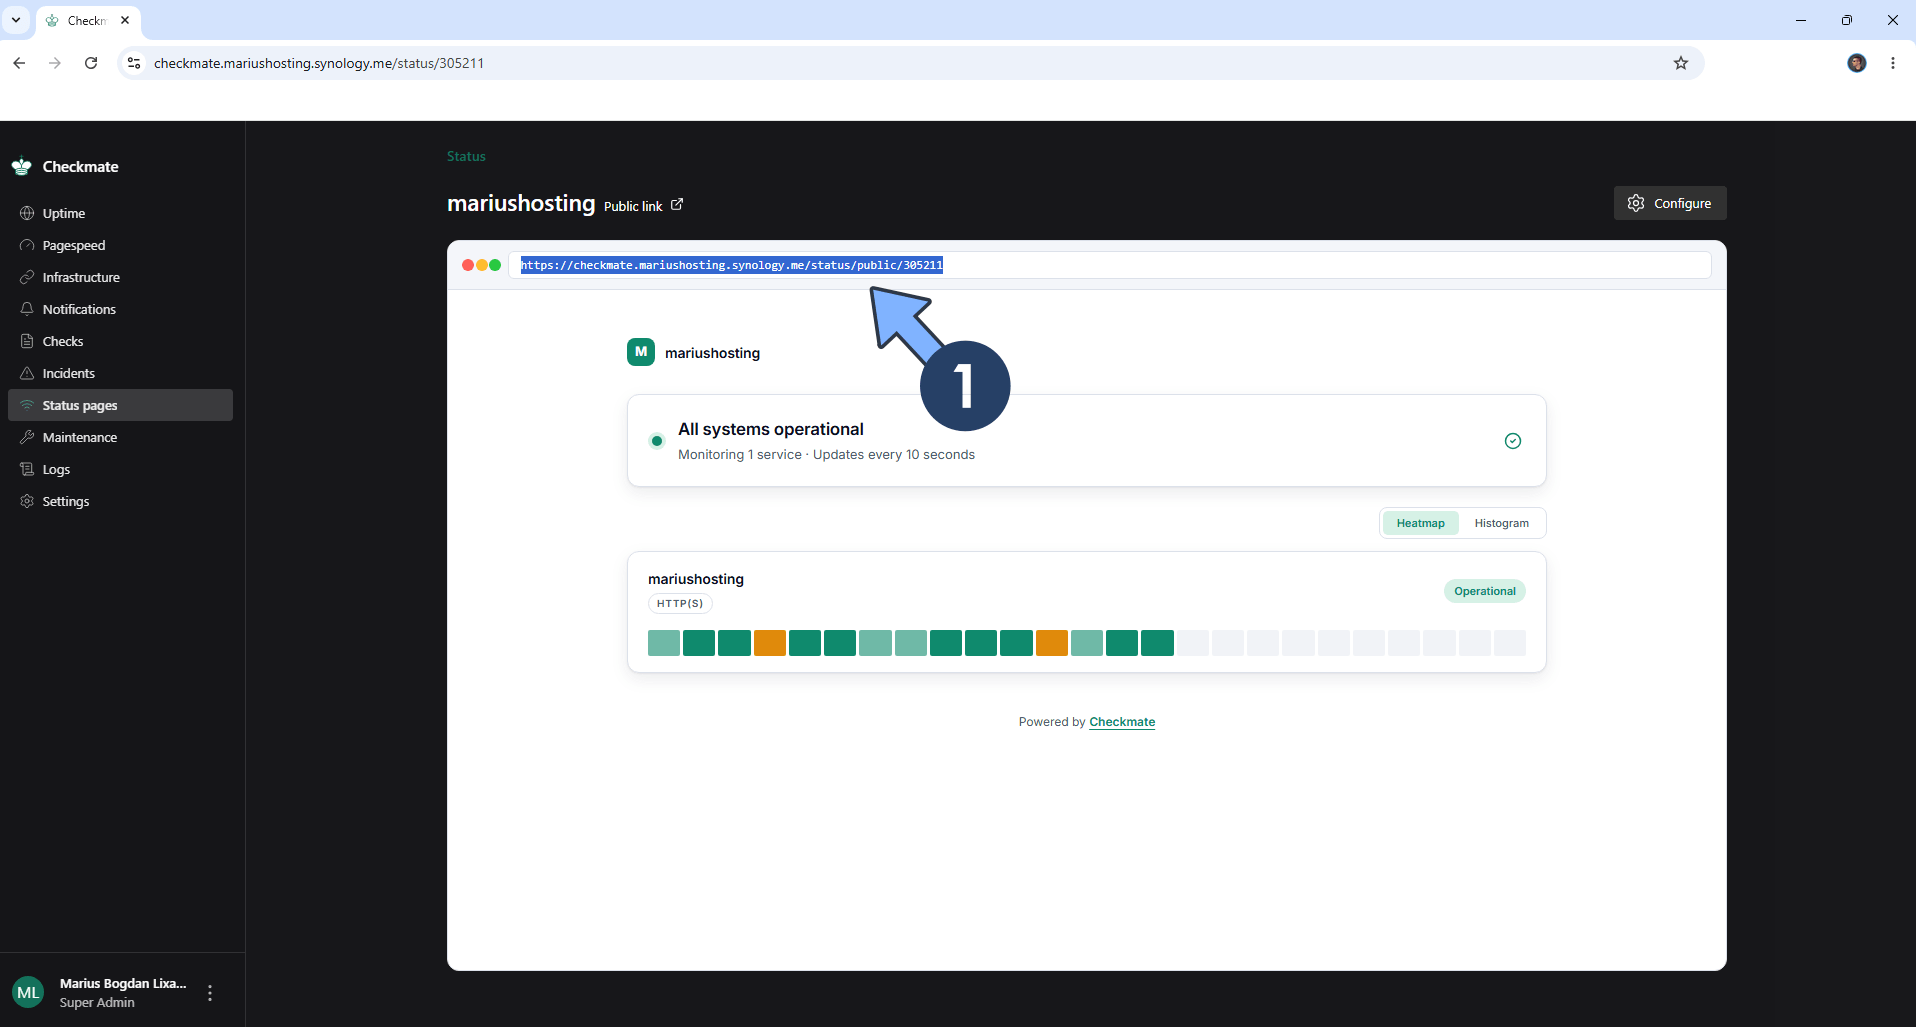Viewport: 1916px width, 1027px height.
Task: Click first orange heatmap block
Action: point(770,643)
